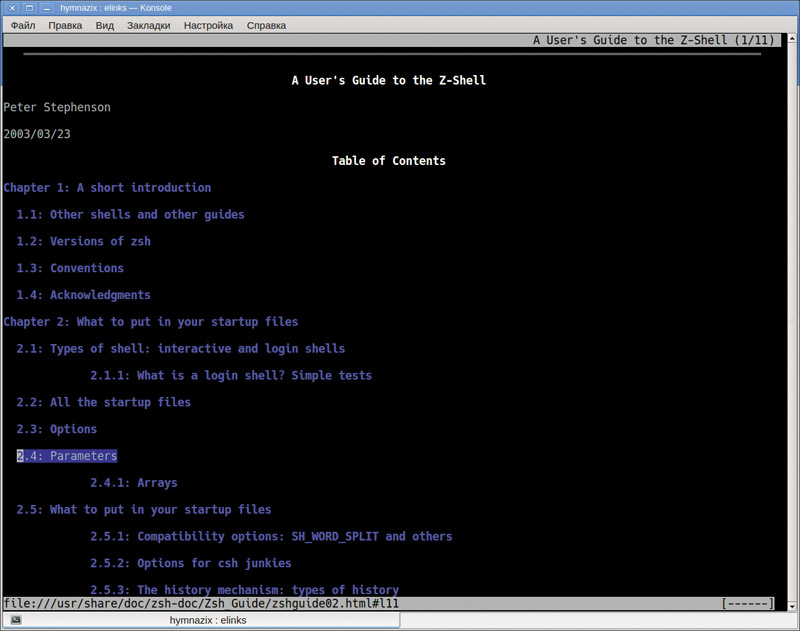Follow Chapter 2: What to put in startup files
Viewport: 800px width, 631px height.
[151, 322]
